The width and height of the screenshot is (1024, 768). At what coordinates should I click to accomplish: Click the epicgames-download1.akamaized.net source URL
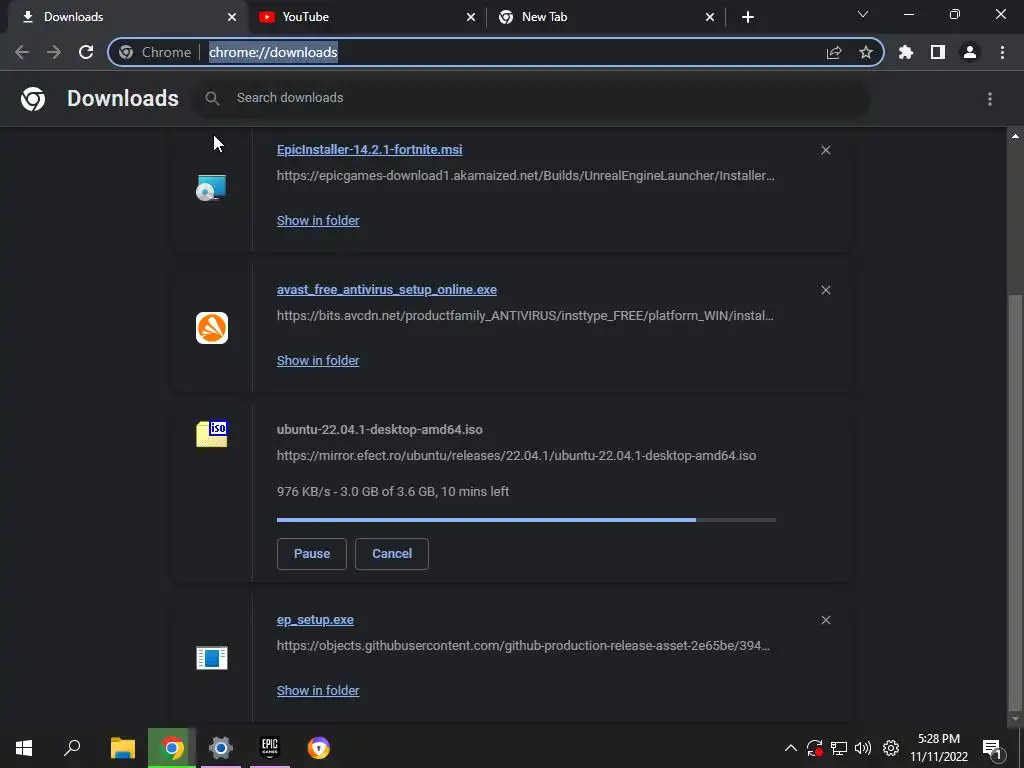click(526, 176)
